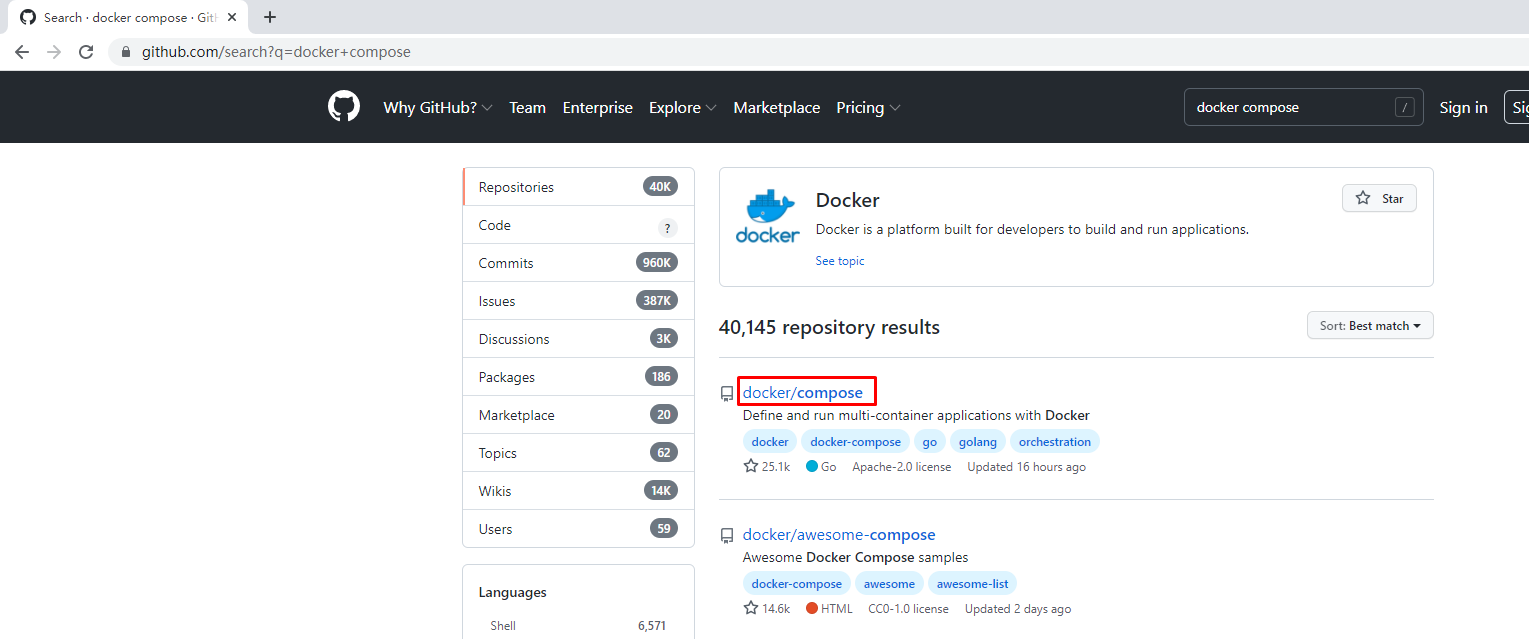Switch to the Issues results category
The image size is (1529, 639).
(x=497, y=301)
